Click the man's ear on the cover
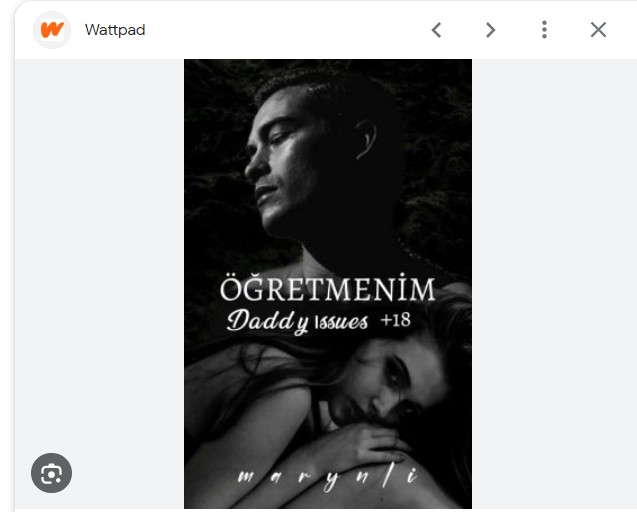This screenshot has width=637, height=512. [366, 139]
